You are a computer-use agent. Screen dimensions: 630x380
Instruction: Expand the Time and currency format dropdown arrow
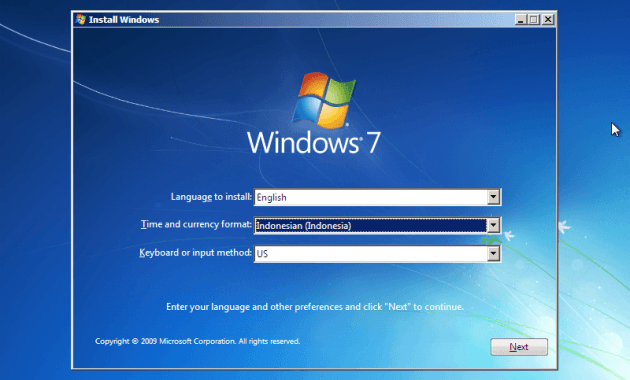coord(493,225)
